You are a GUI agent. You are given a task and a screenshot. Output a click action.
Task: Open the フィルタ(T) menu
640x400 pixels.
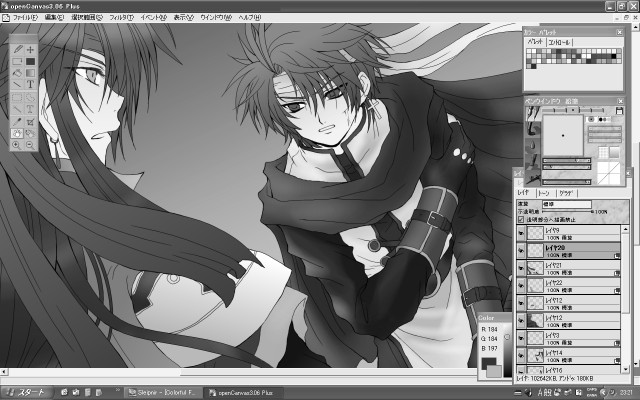[x=121, y=18]
